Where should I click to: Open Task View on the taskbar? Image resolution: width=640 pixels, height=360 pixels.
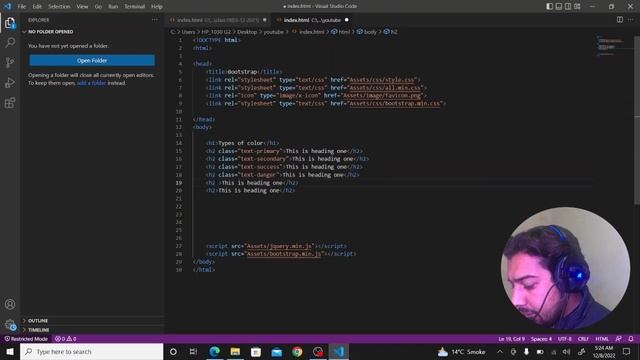coord(193,351)
